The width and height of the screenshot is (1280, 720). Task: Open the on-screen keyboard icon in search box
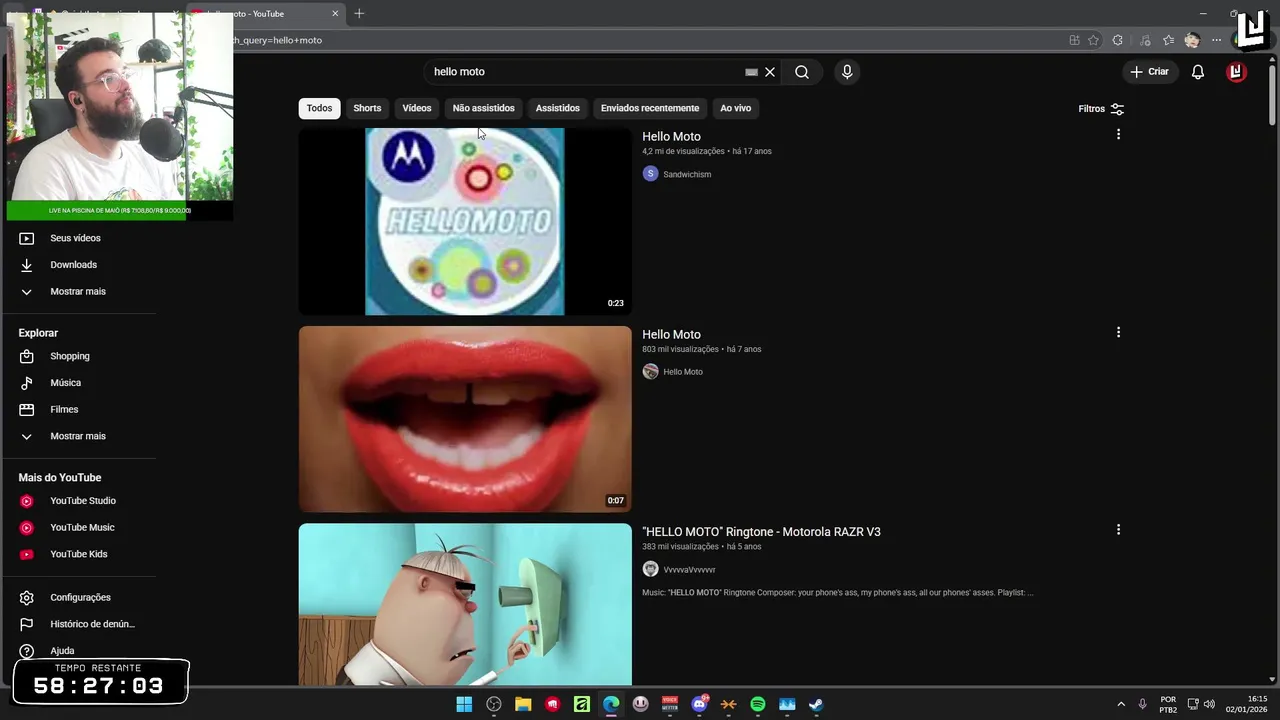pyautogui.click(x=751, y=72)
